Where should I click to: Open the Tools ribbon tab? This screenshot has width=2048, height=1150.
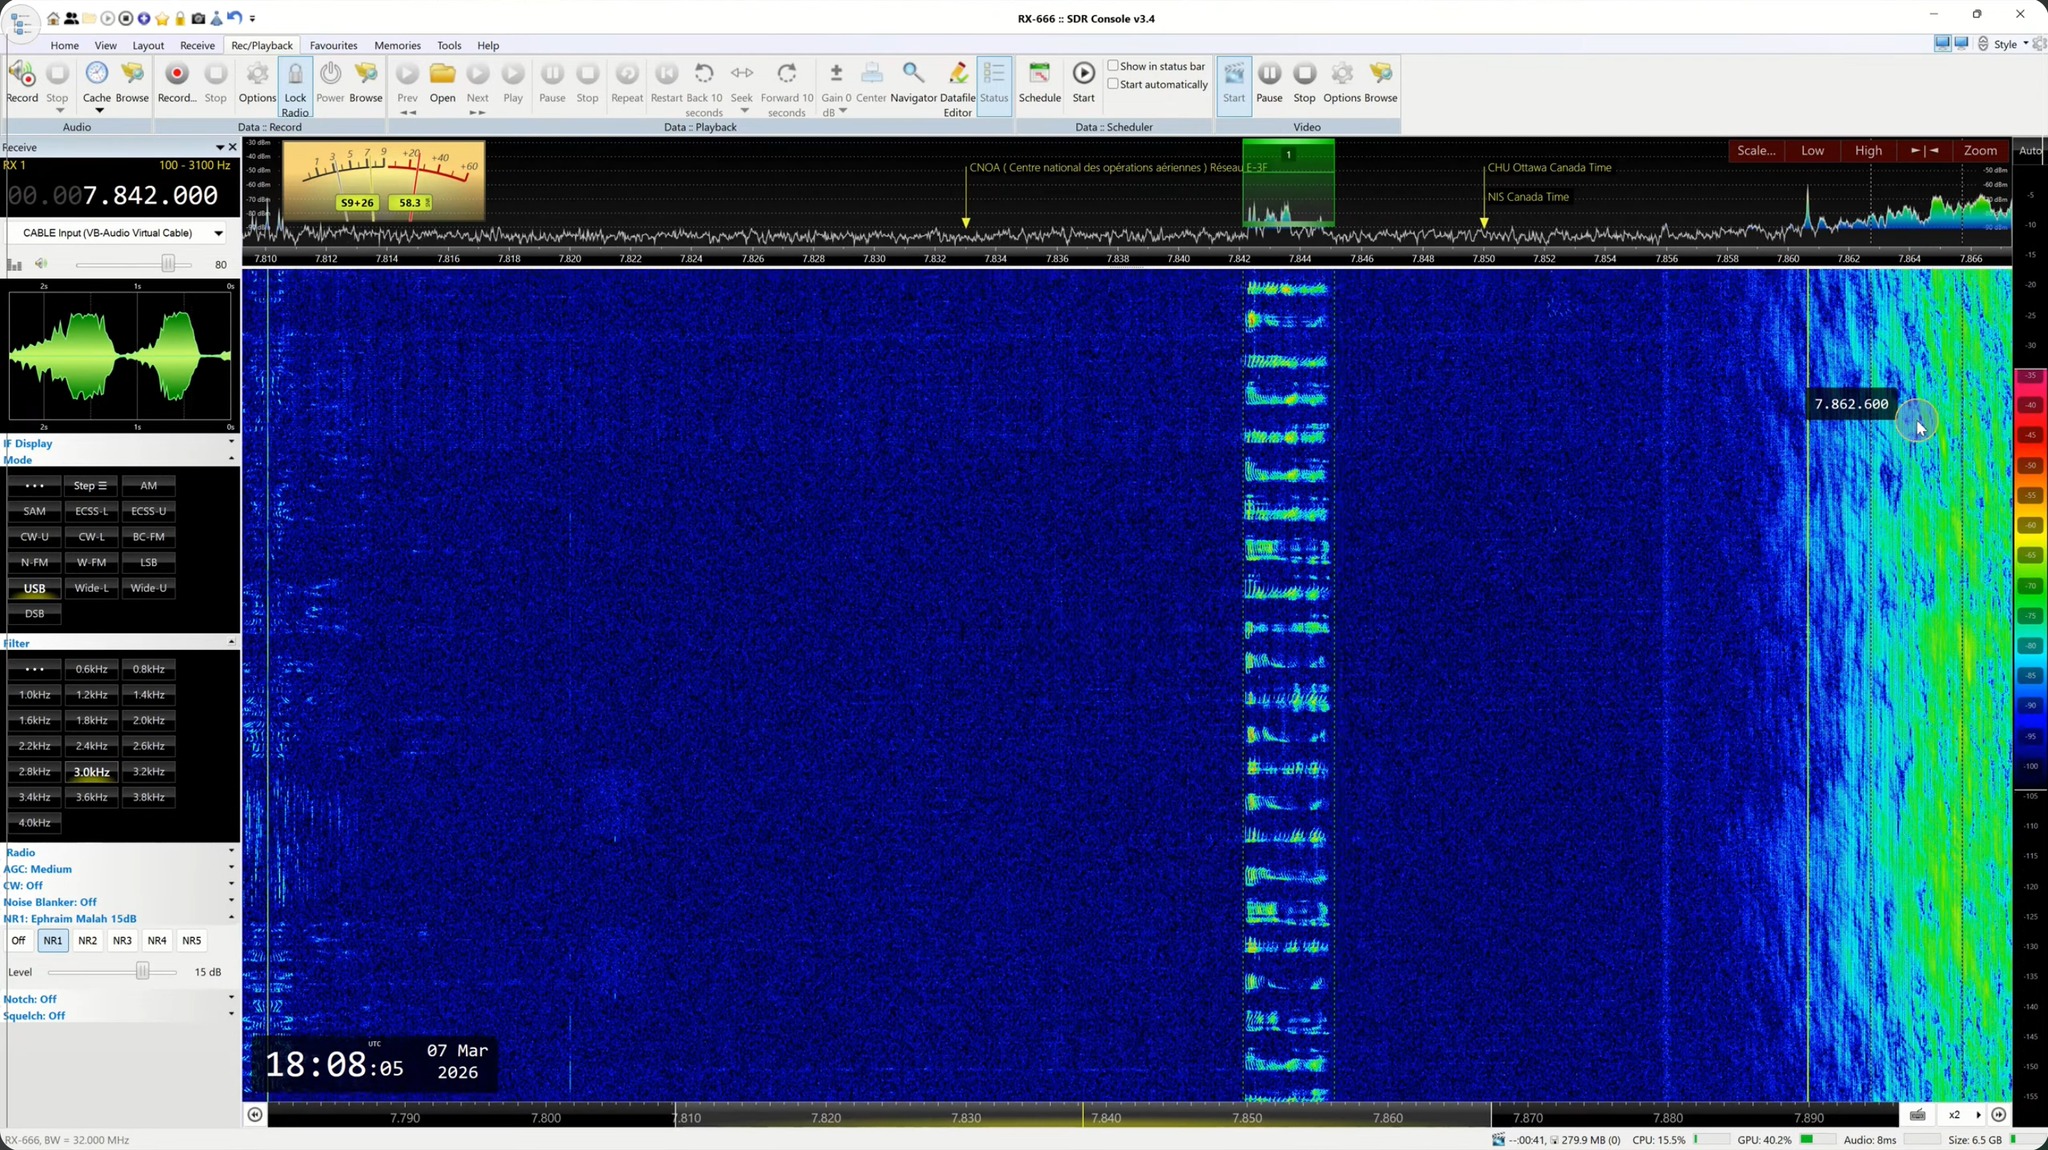coord(449,45)
